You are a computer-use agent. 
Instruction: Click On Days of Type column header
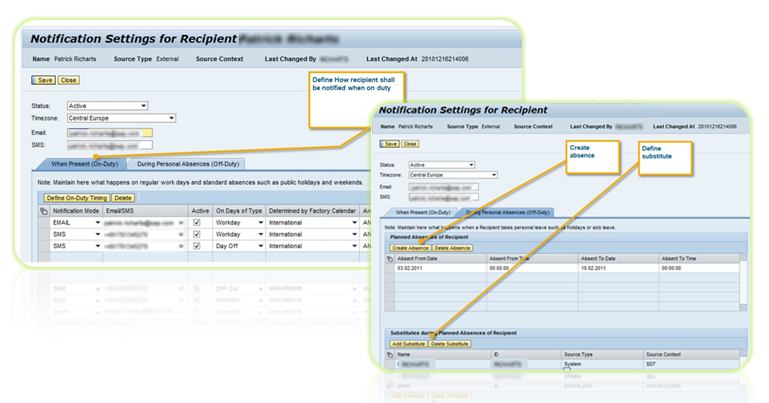239,211
